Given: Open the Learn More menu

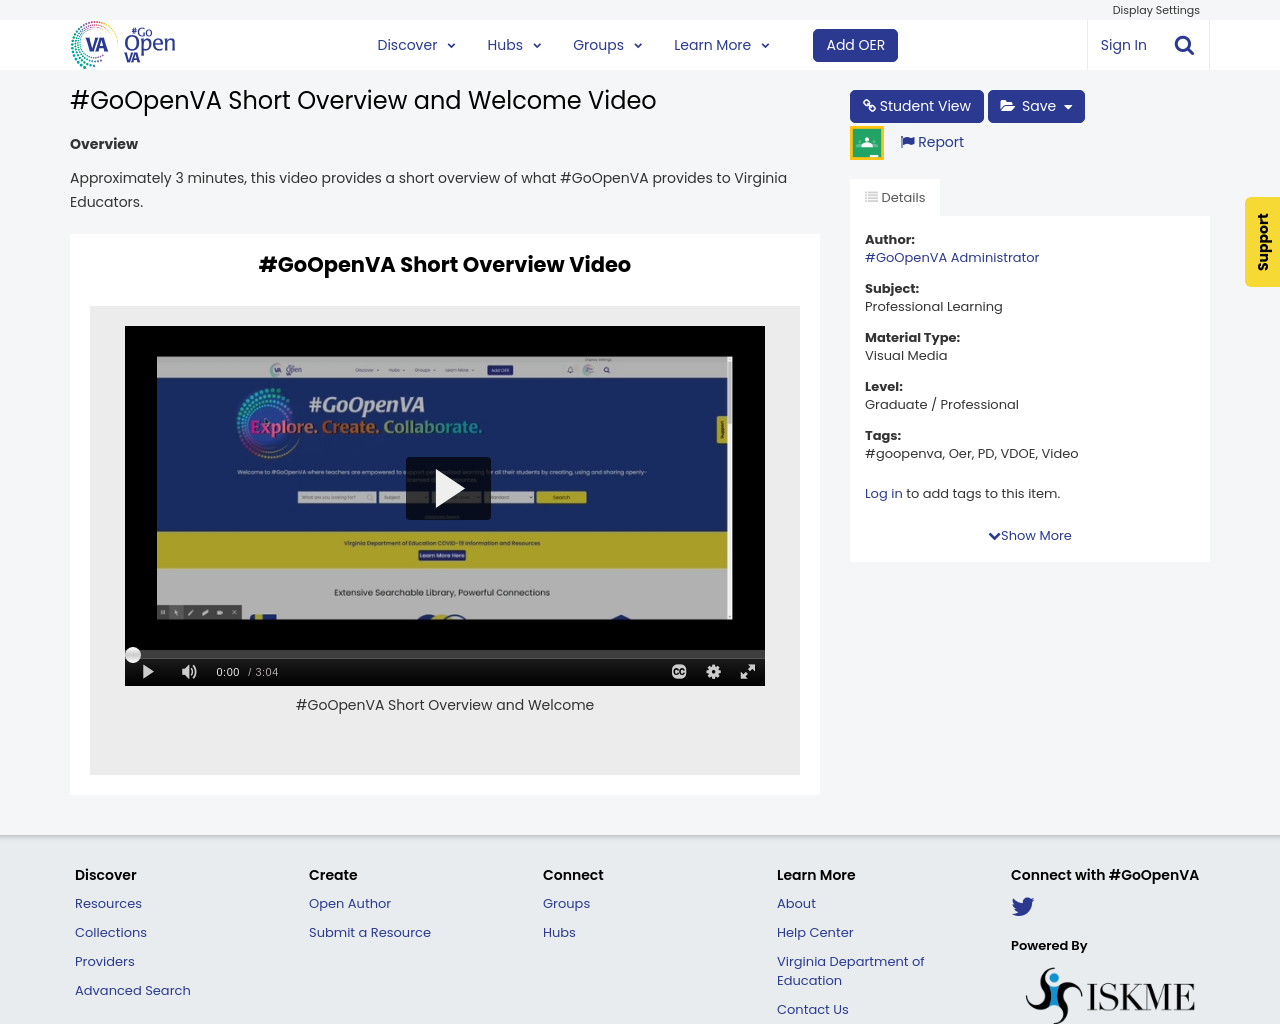Looking at the screenshot, I should coord(721,44).
